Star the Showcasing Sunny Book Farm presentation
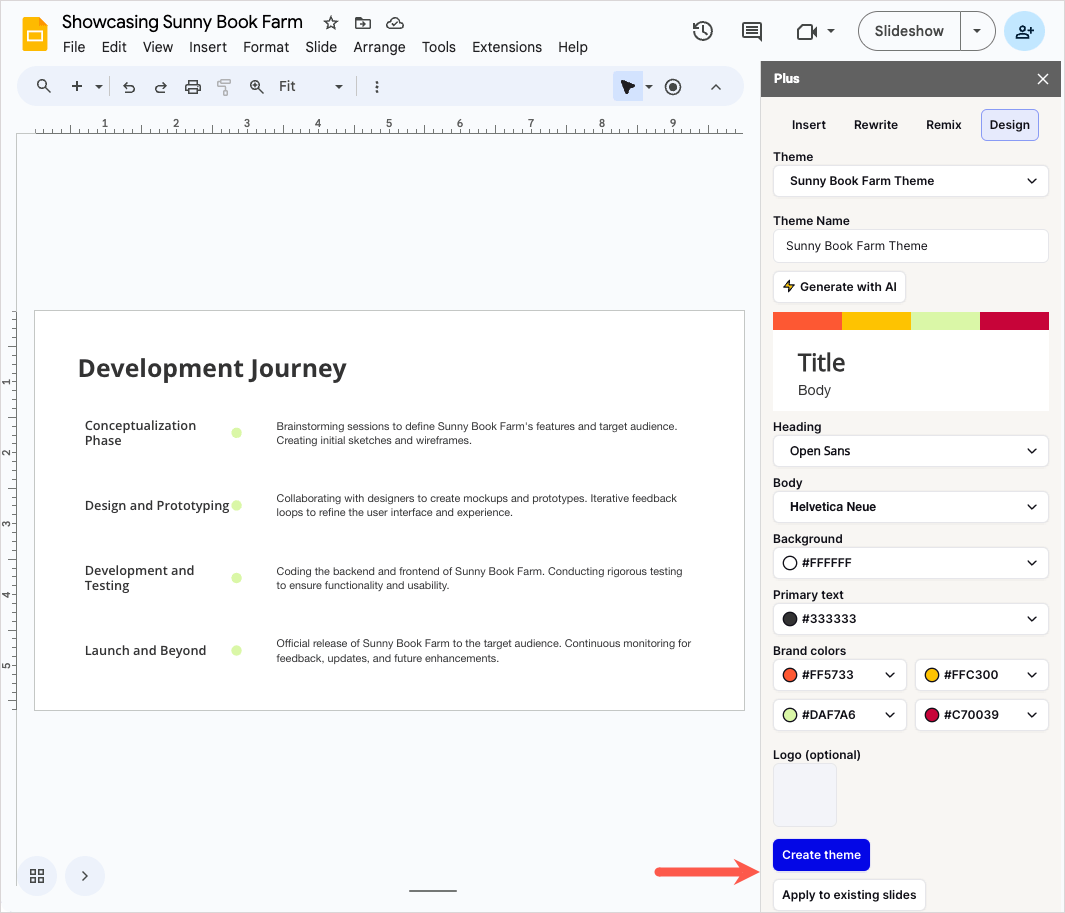The height and width of the screenshot is (913, 1065). coord(331,23)
